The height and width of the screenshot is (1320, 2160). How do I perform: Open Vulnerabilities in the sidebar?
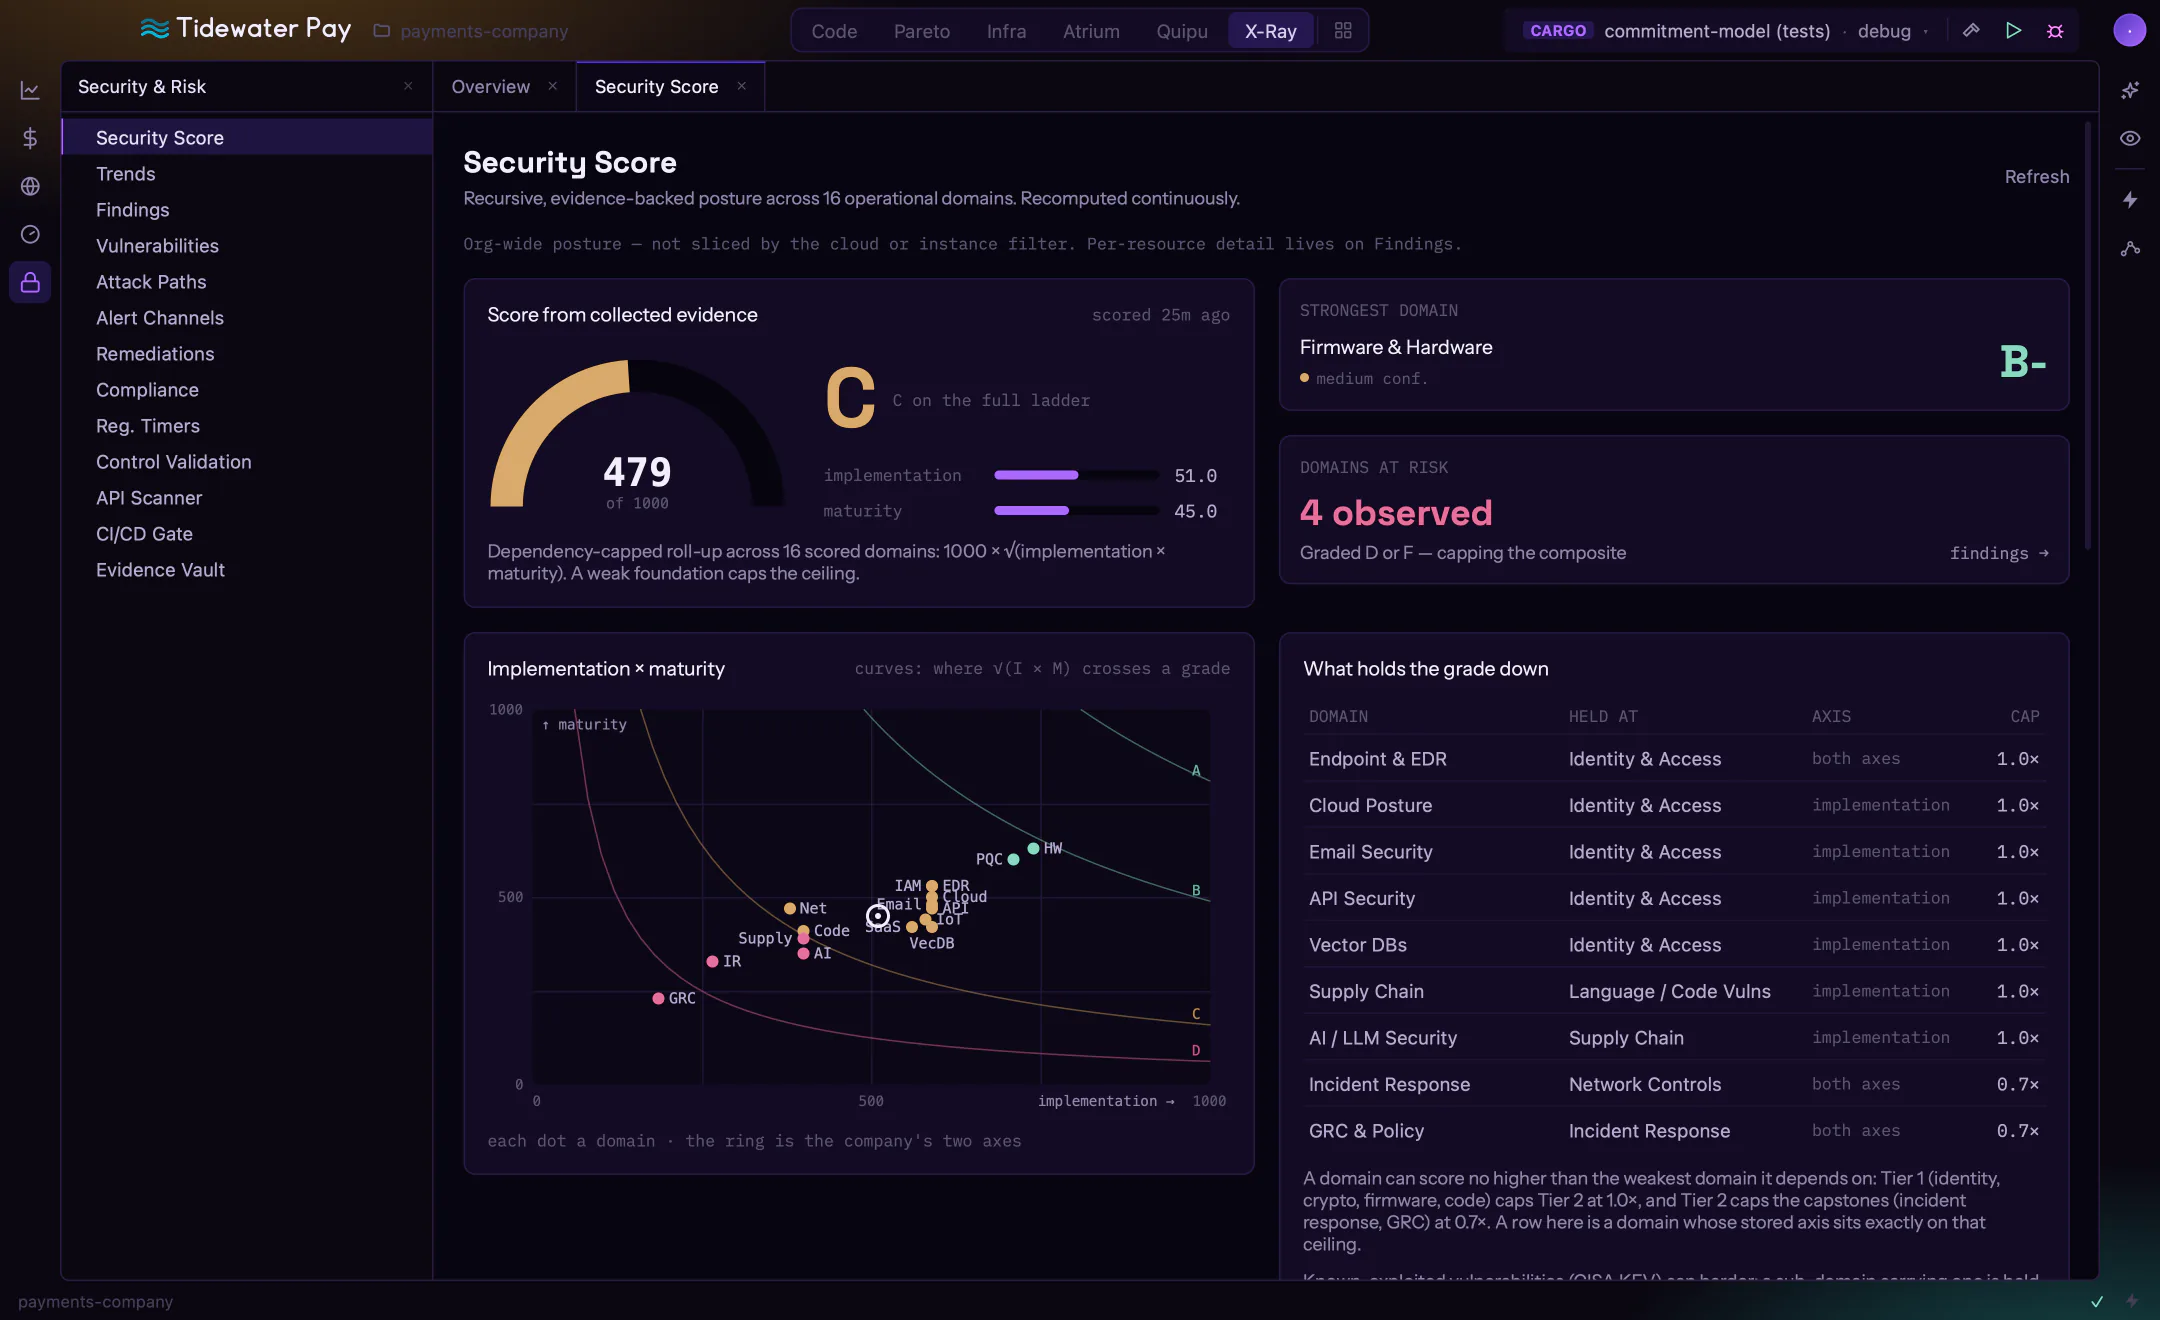coord(247,246)
